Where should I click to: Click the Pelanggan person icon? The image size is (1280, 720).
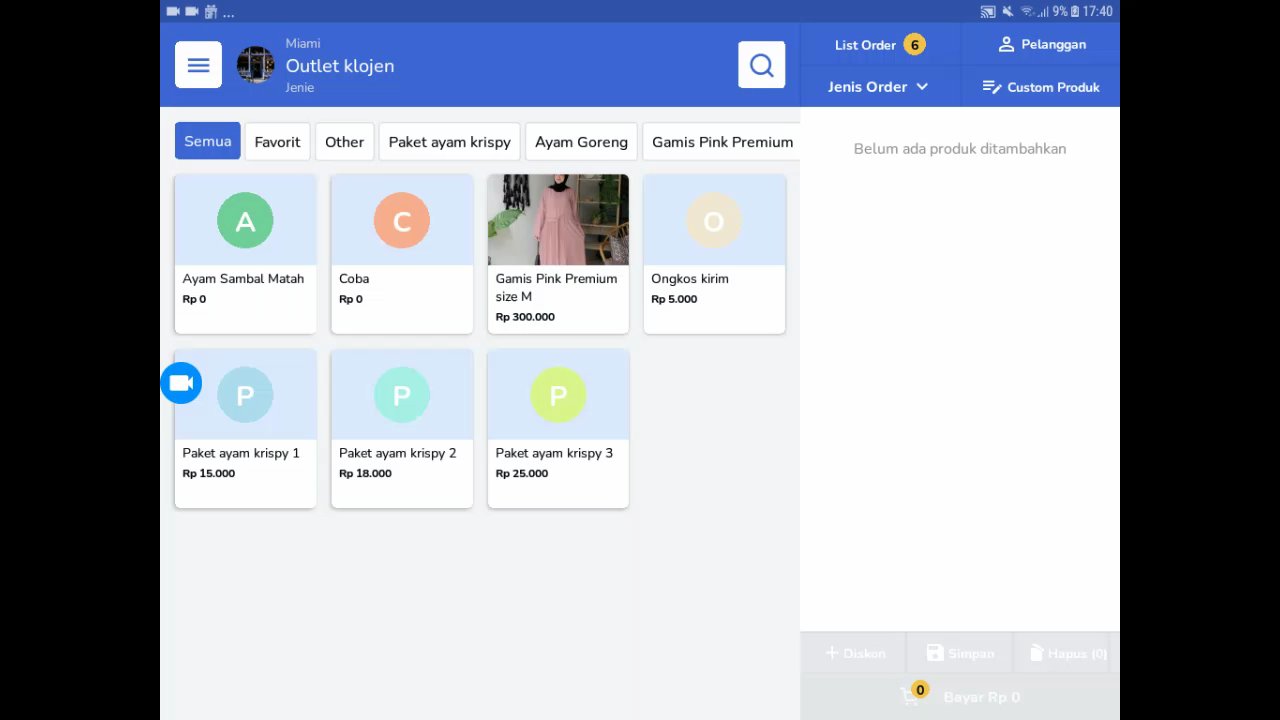(1006, 44)
